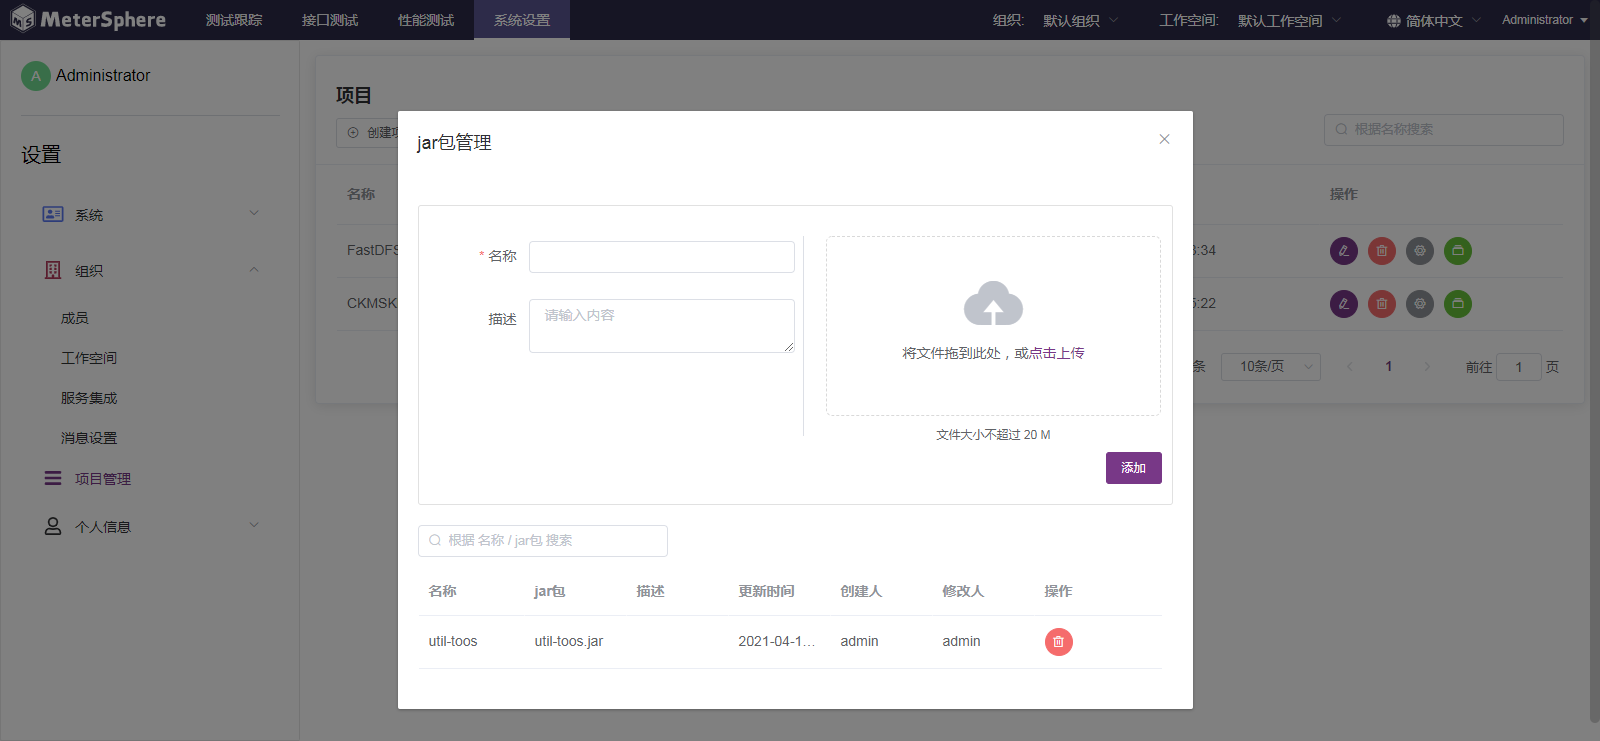Click the jar包 column header
Image resolution: width=1600 pixels, height=741 pixels.
tap(550, 591)
